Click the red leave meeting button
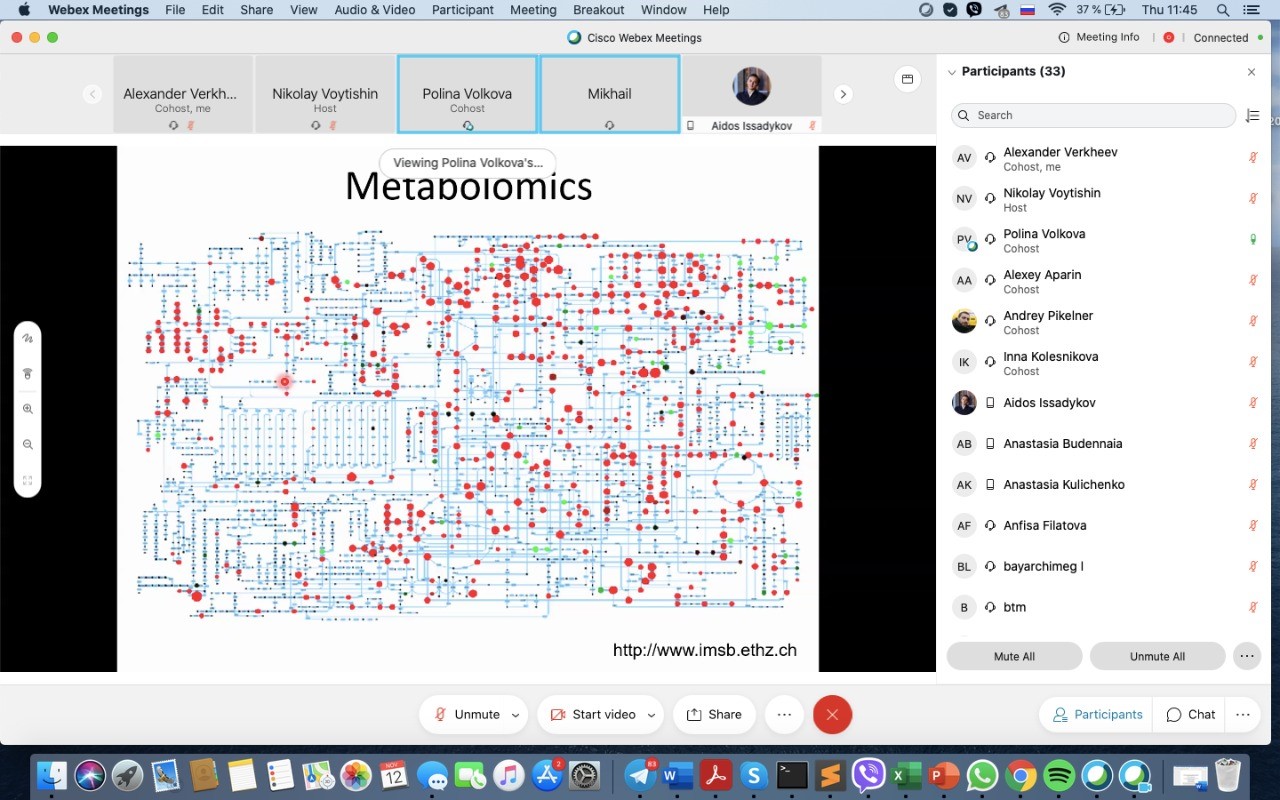This screenshot has height=800, width=1280. tap(832, 715)
